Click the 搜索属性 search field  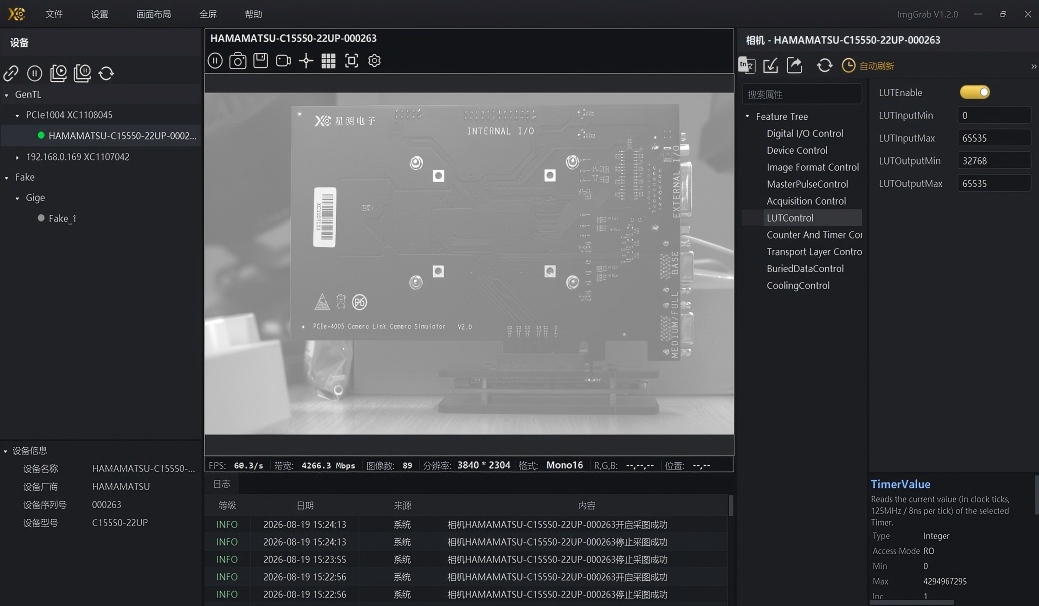point(802,94)
